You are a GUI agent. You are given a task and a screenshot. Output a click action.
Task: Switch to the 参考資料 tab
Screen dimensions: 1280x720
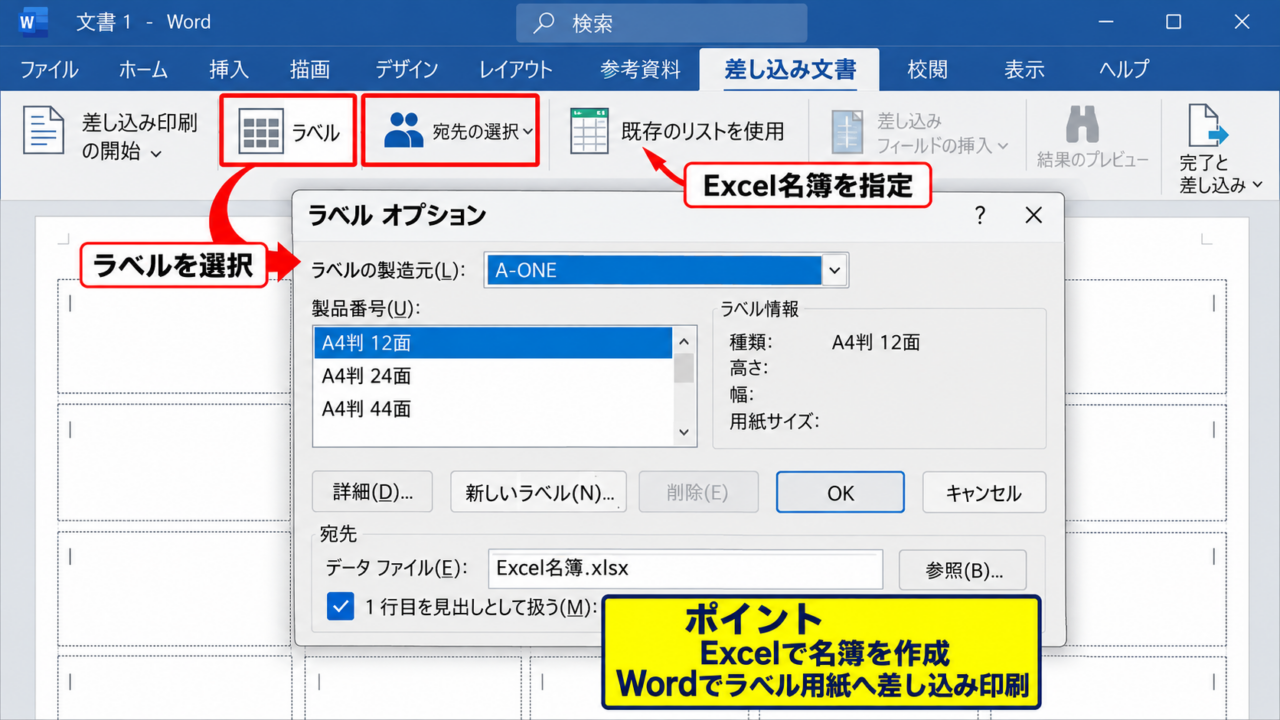[641, 69]
